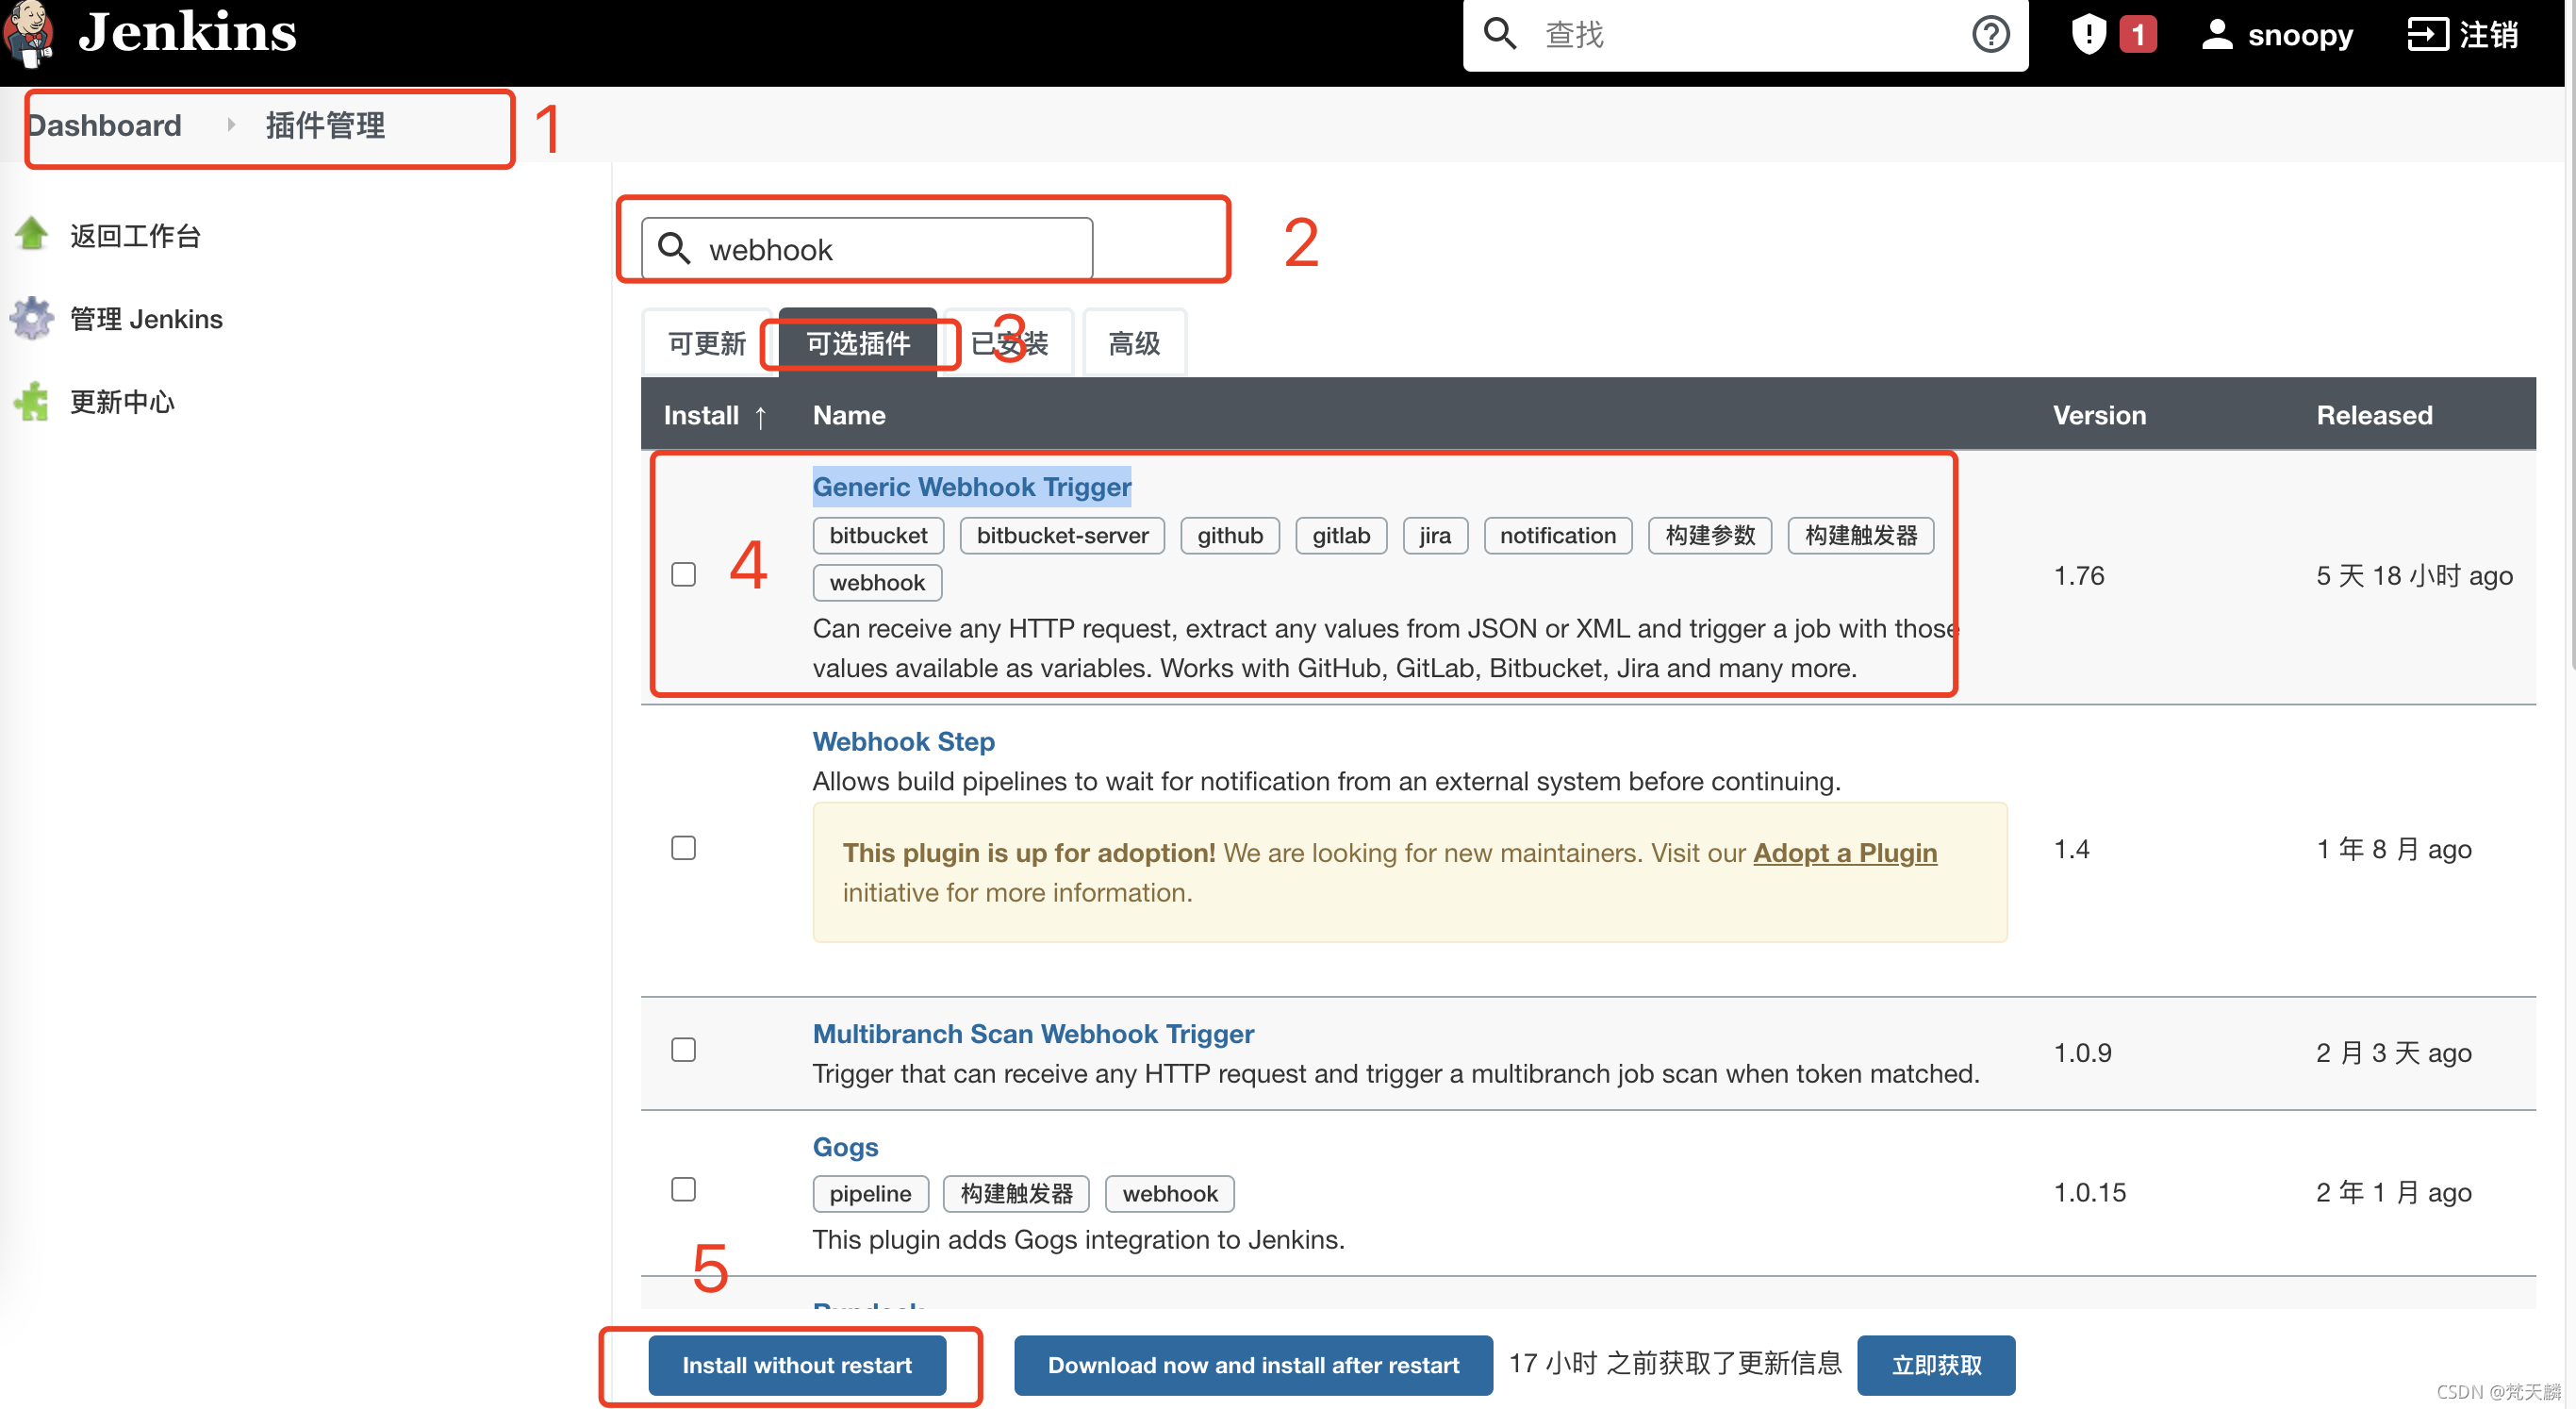
Task: Open the 更新中心 sidebar link
Action: tap(122, 401)
